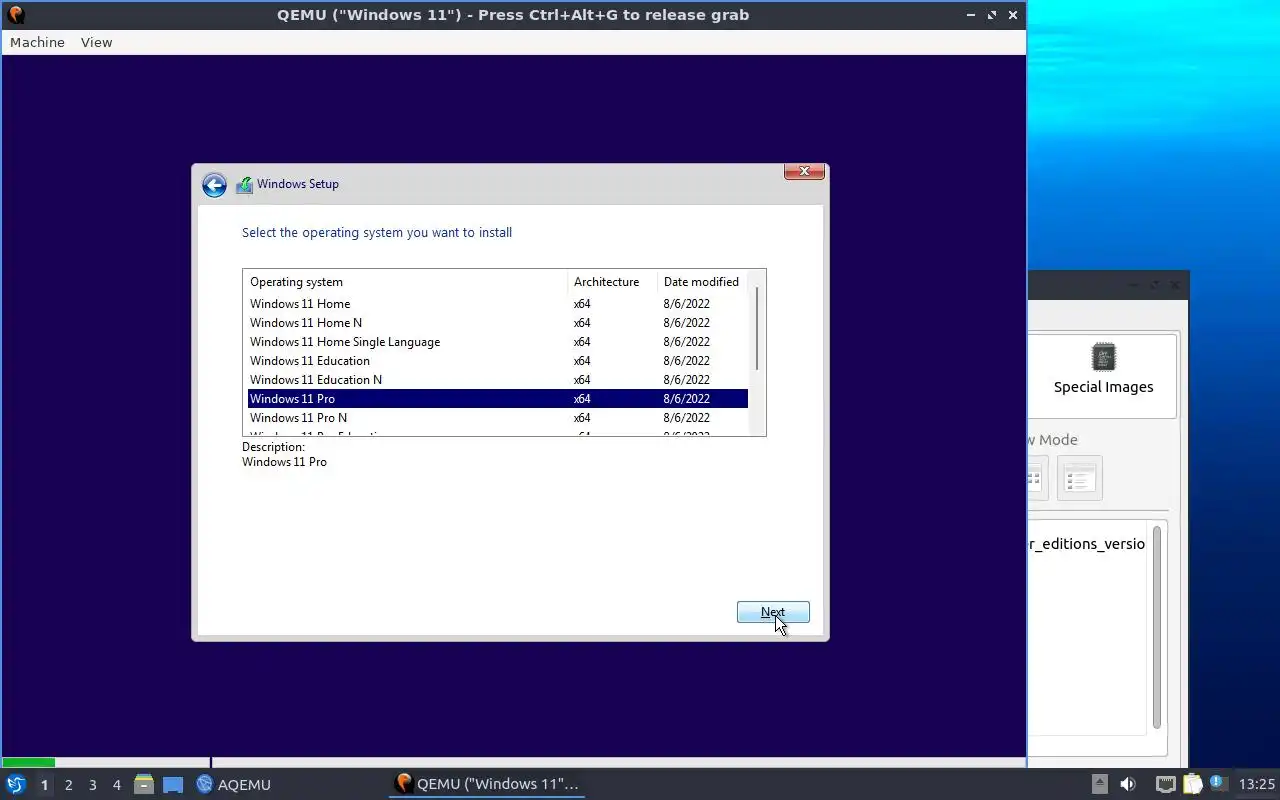Click the update notifier tray icon
Screen dimensions: 1280x800
click(1218, 783)
